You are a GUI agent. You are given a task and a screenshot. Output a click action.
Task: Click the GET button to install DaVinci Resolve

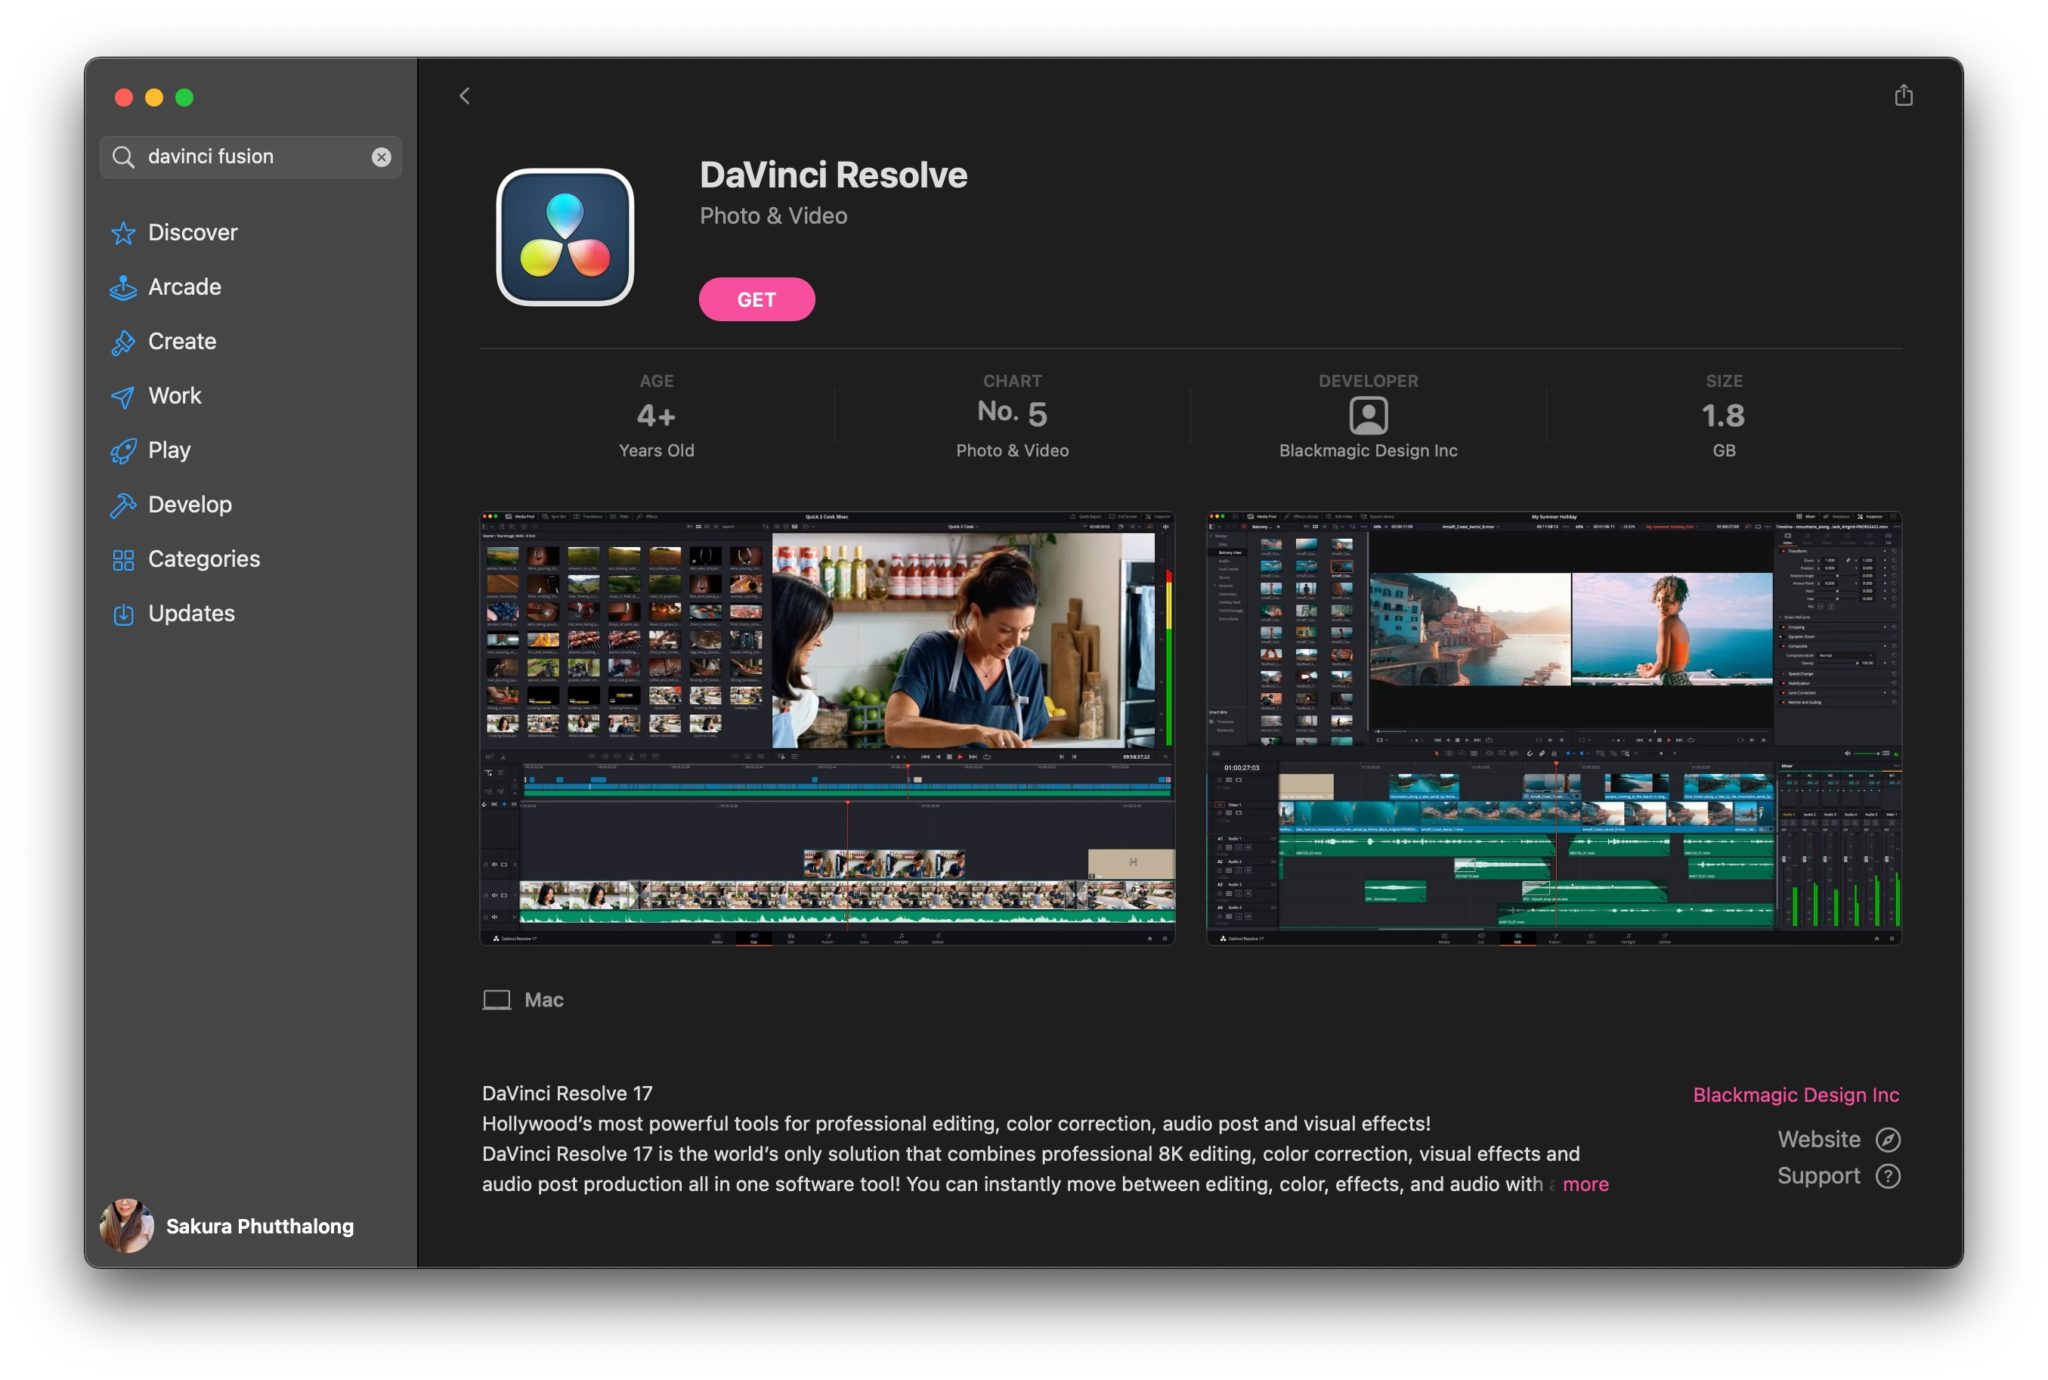pyautogui.click(x=756, y=299)
